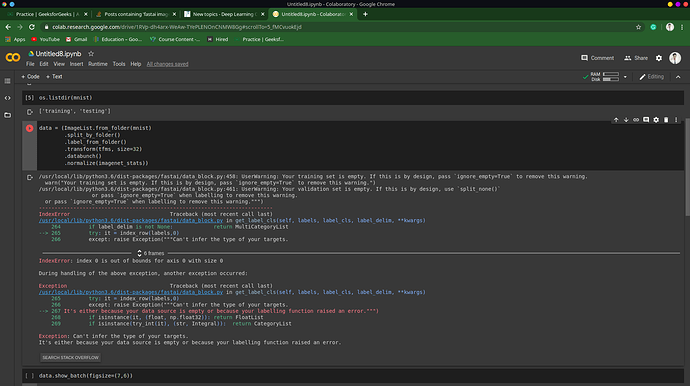Open the Google account avatar in Colab
The height and width of the screenshot is (386, 690).
(675, 58)
